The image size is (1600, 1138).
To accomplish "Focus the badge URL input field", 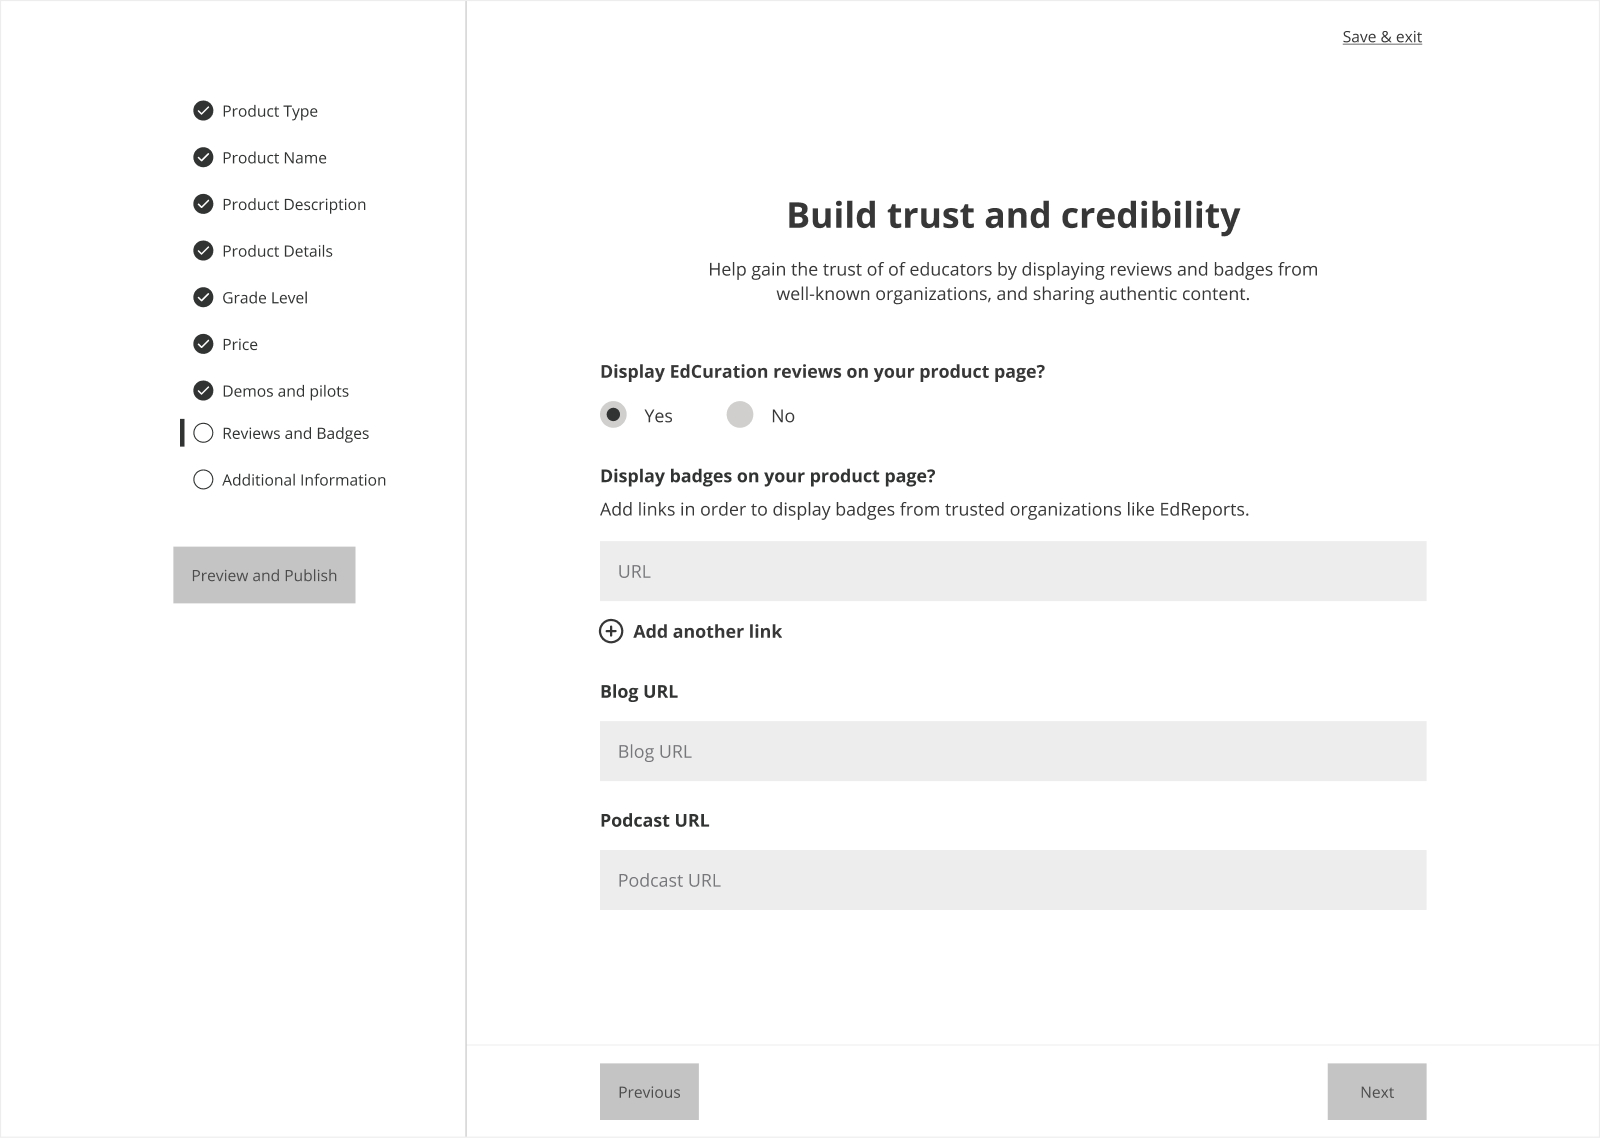I will point(1012,571).
